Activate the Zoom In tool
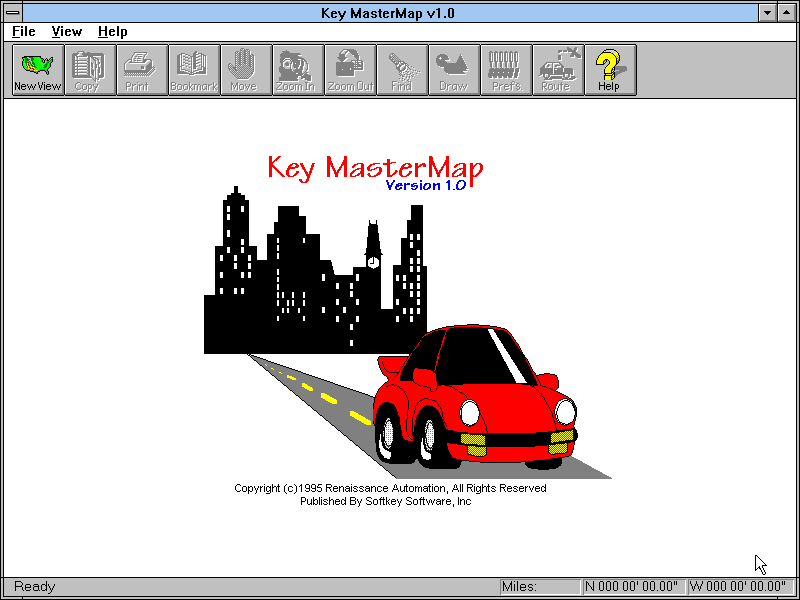Viewport: 800px width, 600px height. pyautogui.click(x=298, y=70)
